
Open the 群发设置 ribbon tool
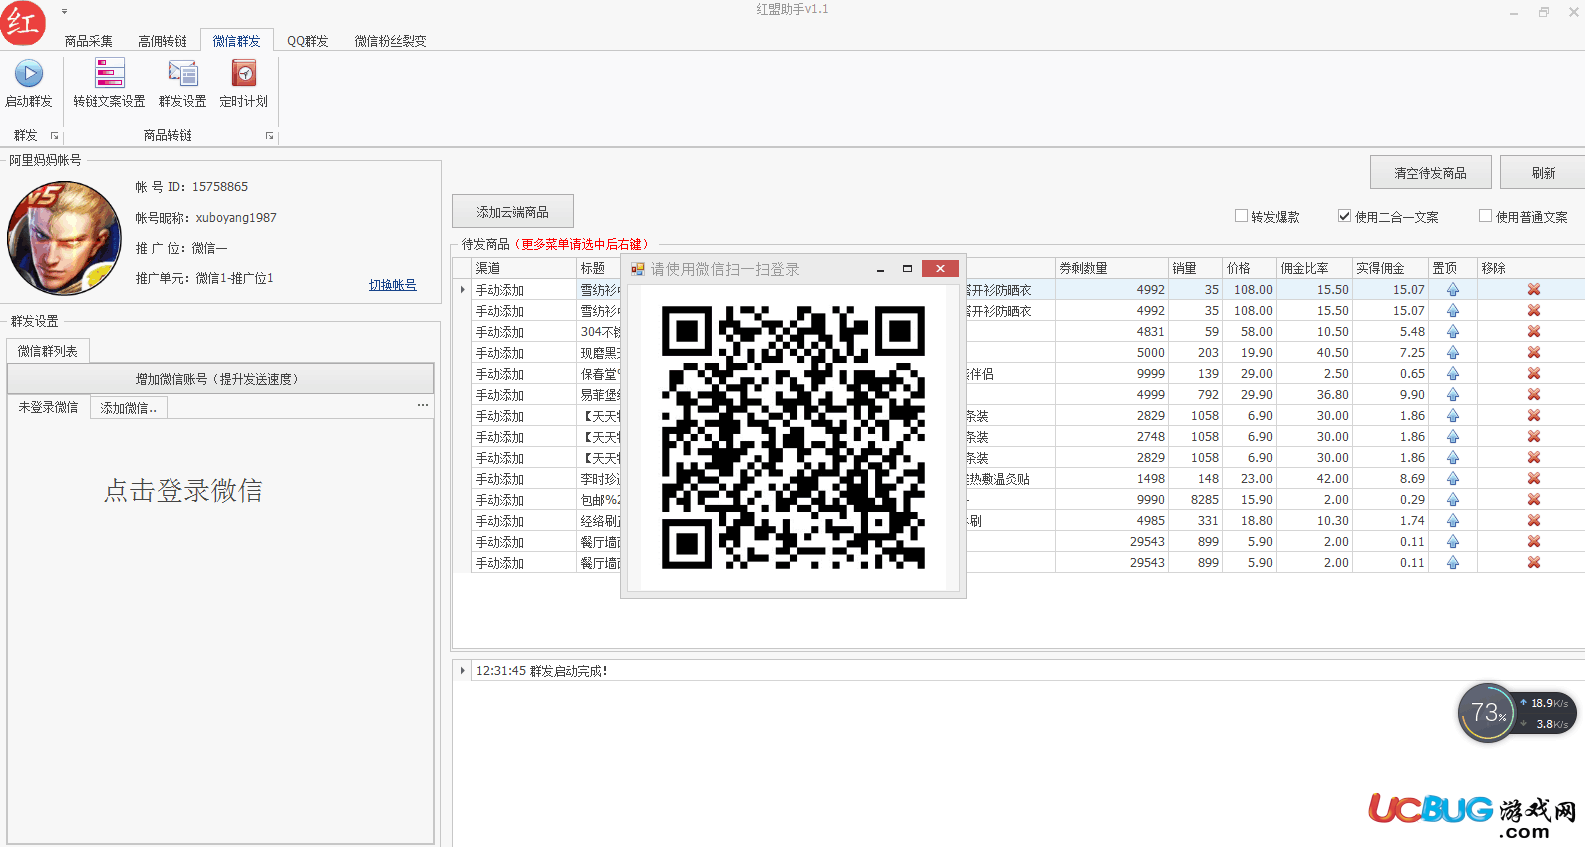182,84
